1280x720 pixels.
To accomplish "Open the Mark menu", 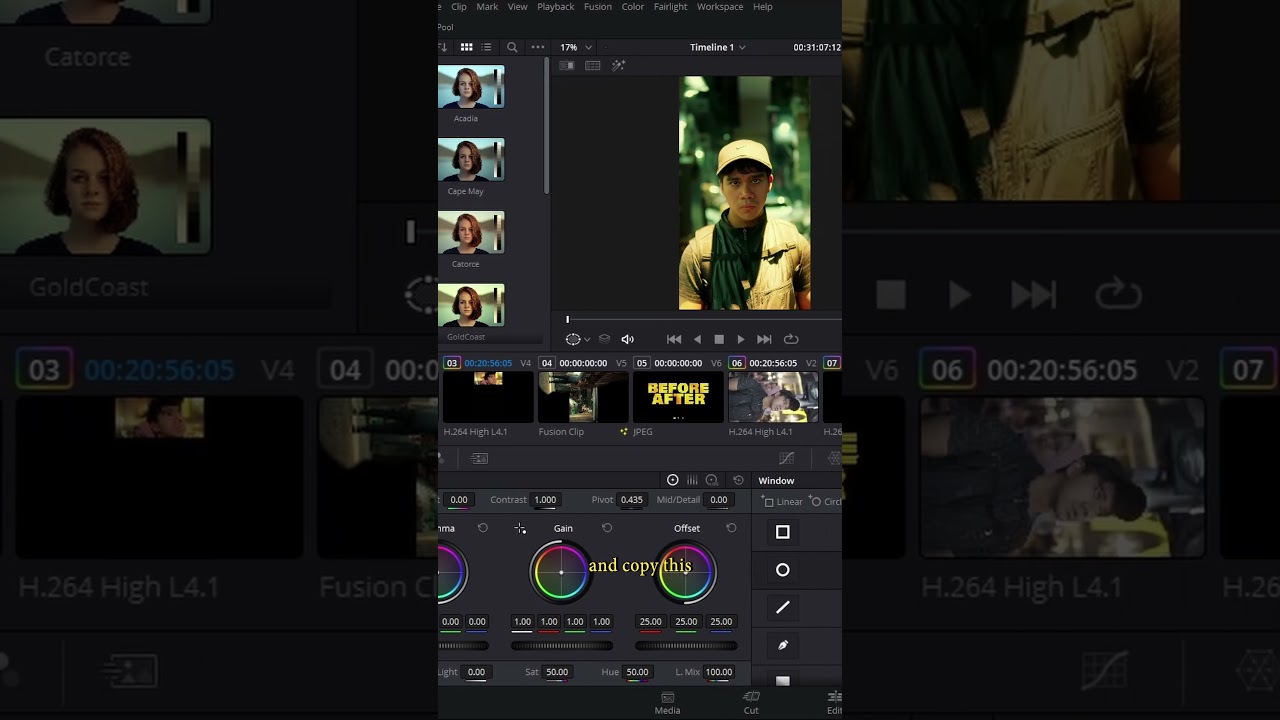I will [x=487, y=7].
